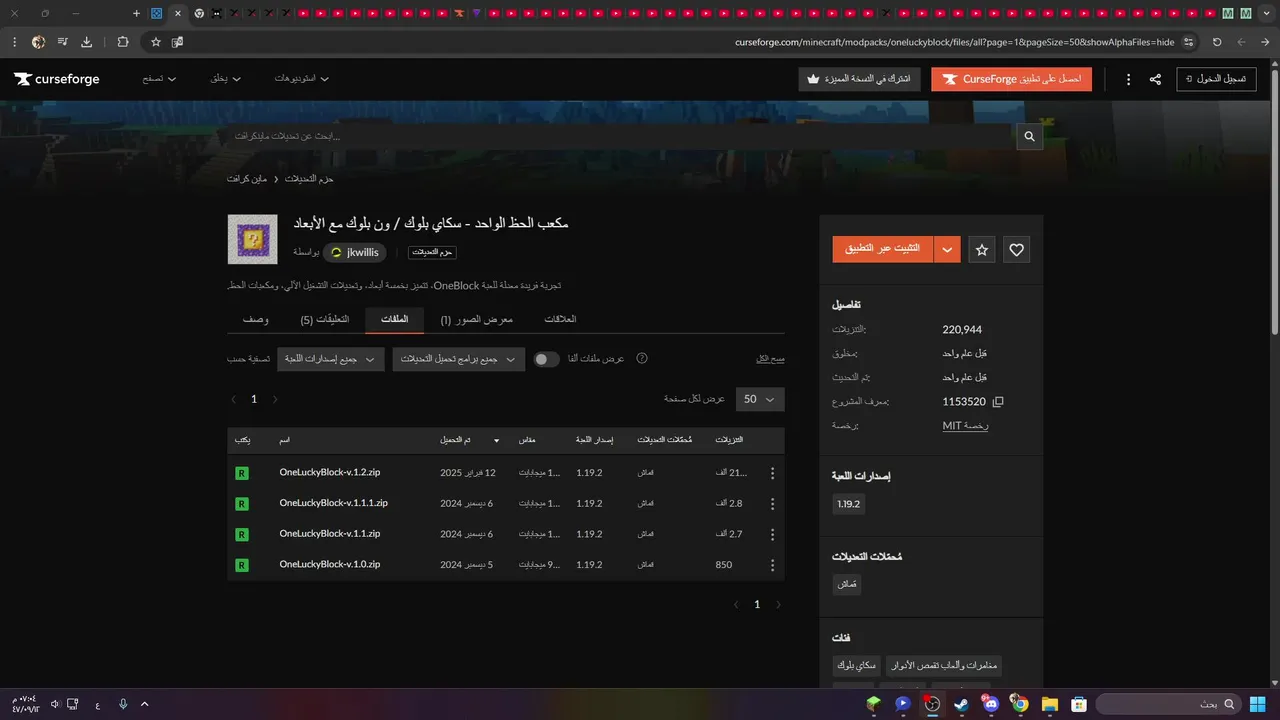Click in the mods search input field
1280x720 pixels.
tap(620, 136)
